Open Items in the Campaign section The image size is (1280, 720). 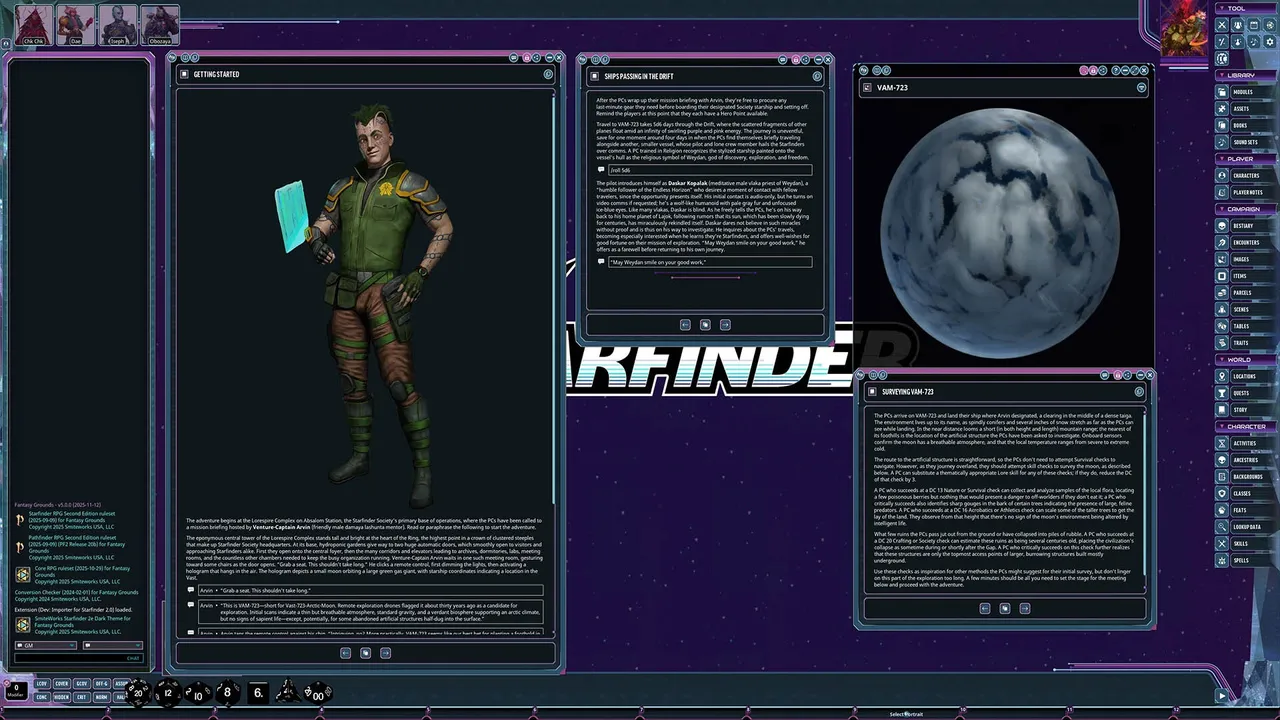click(1246, 276)
